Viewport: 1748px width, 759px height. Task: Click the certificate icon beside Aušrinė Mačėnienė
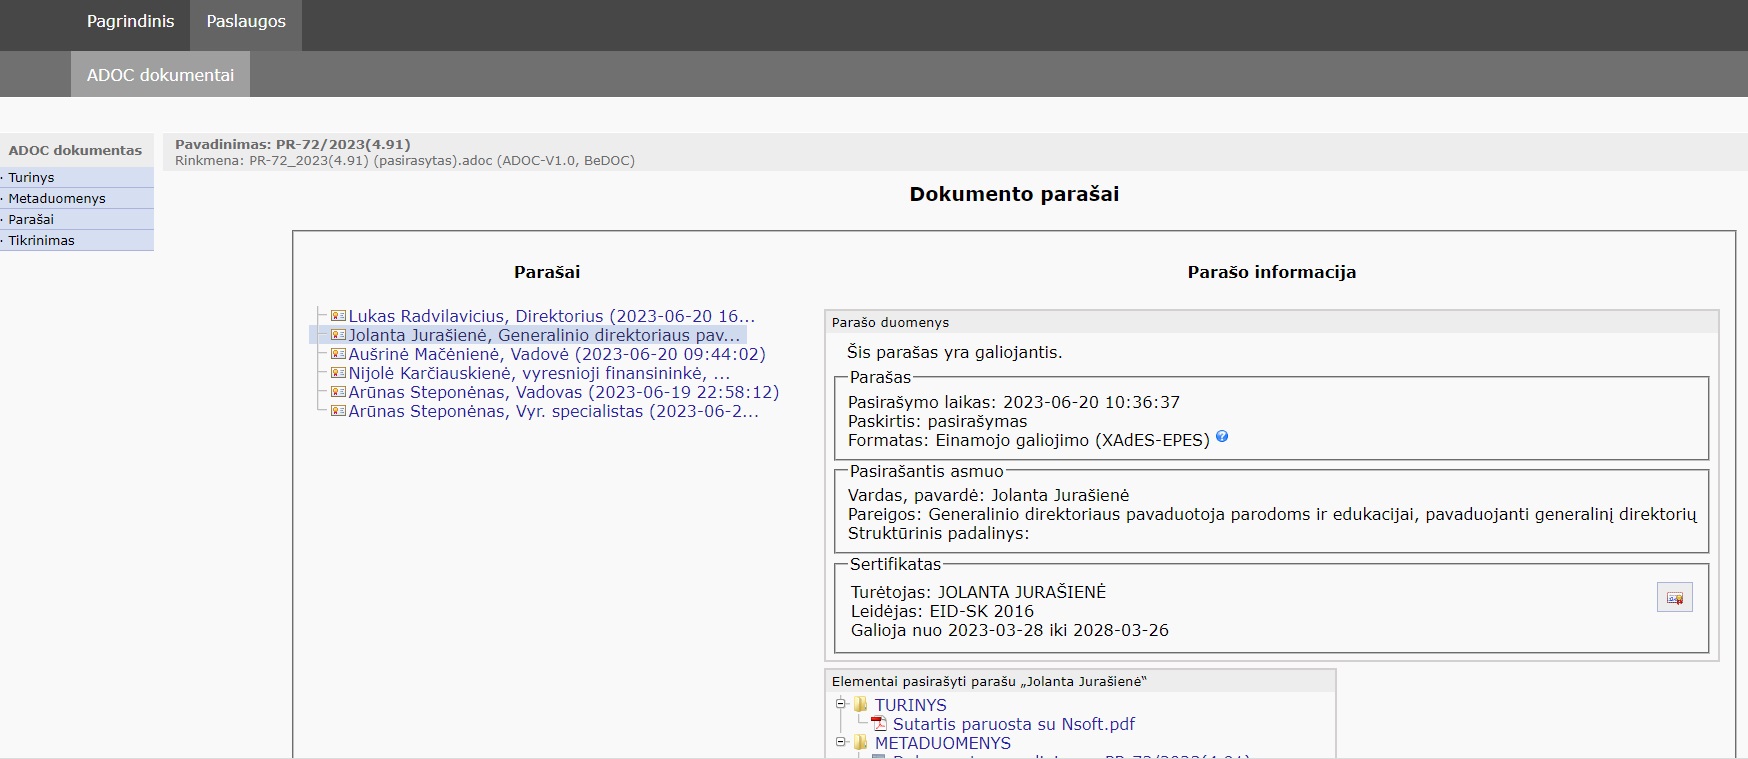pyautogui.click(x=338, y=354)
